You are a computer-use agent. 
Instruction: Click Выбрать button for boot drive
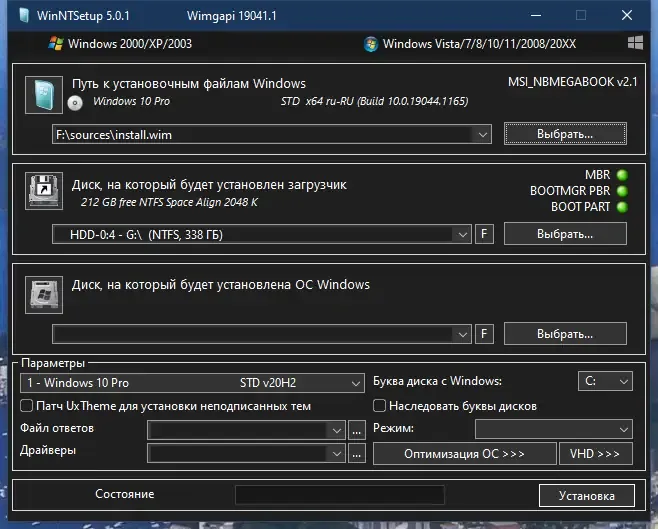pyautogui.click(x=565, y=234)
